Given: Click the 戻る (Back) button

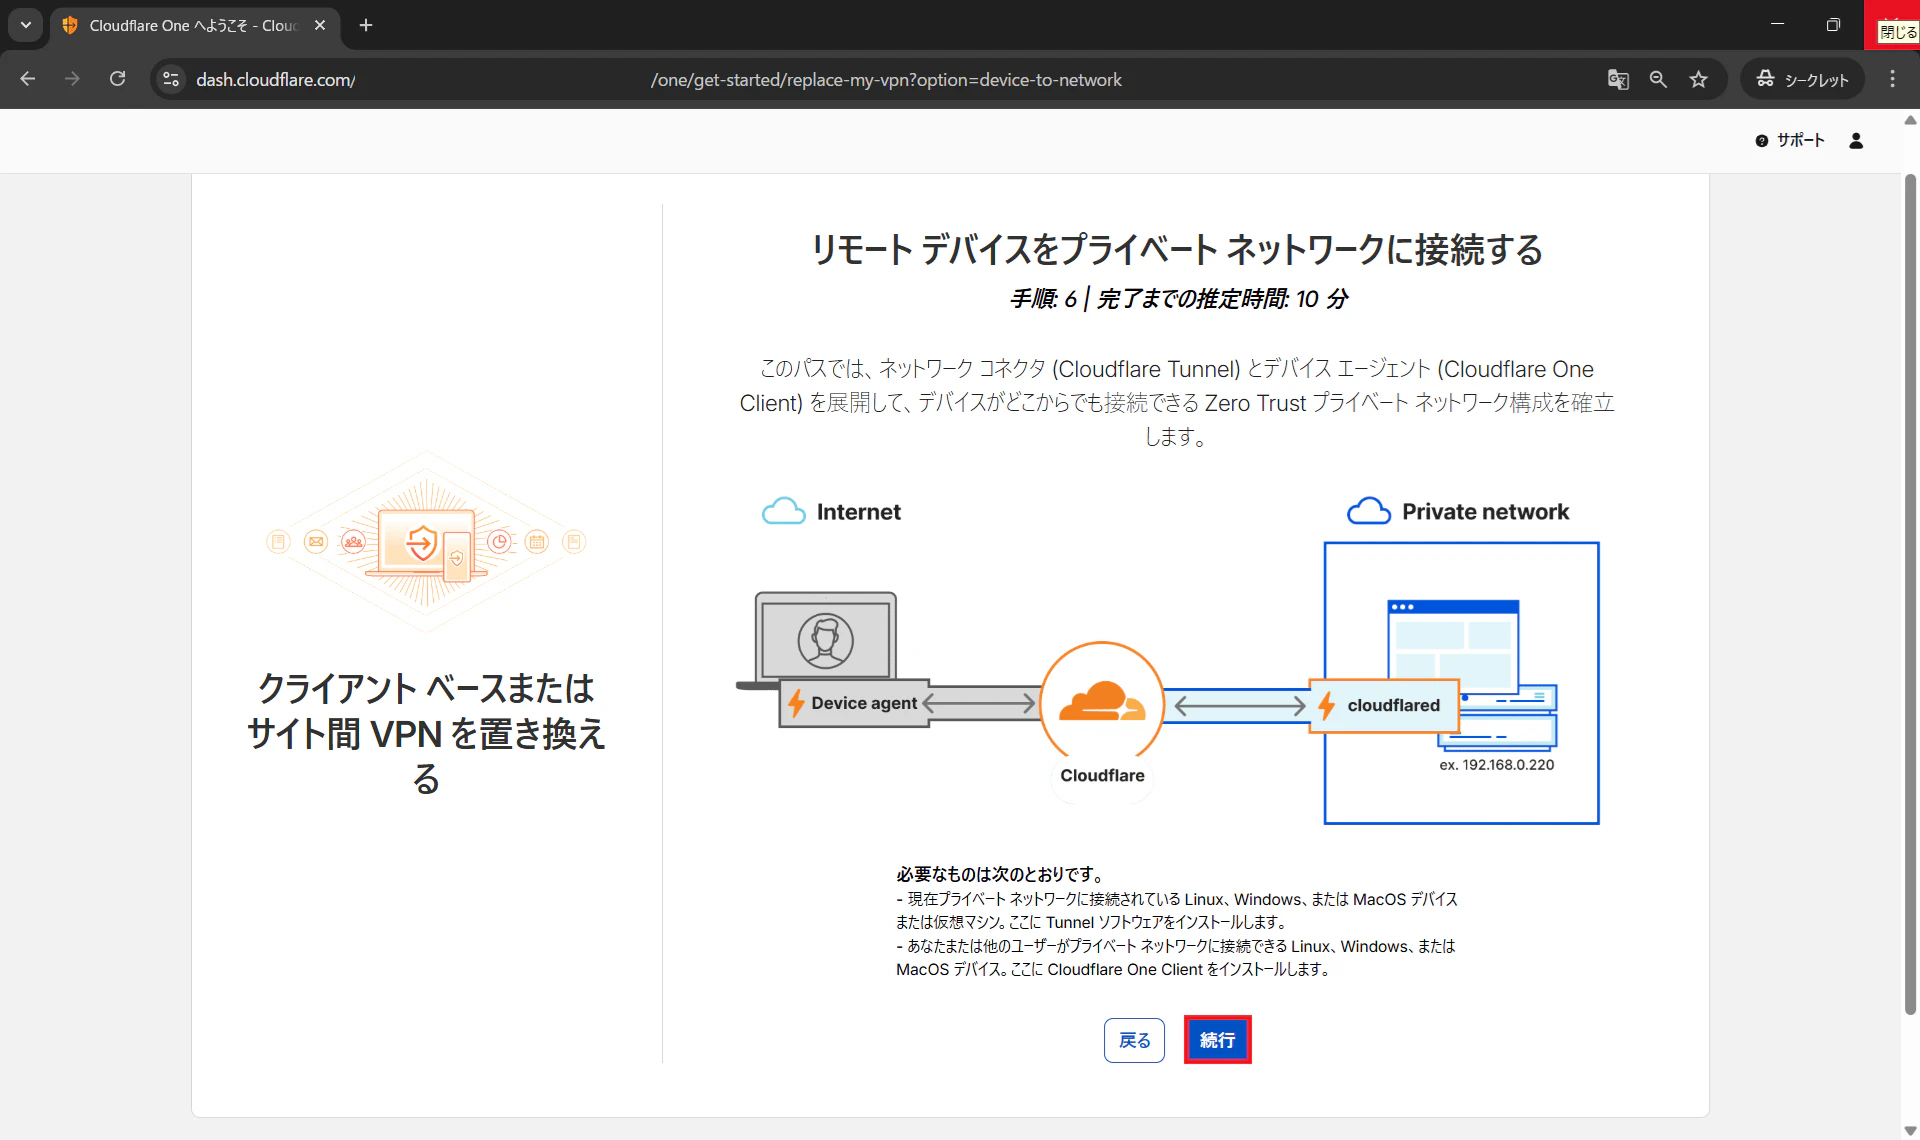Looking at the screenshot, I should click(x=1134, y=1040).
